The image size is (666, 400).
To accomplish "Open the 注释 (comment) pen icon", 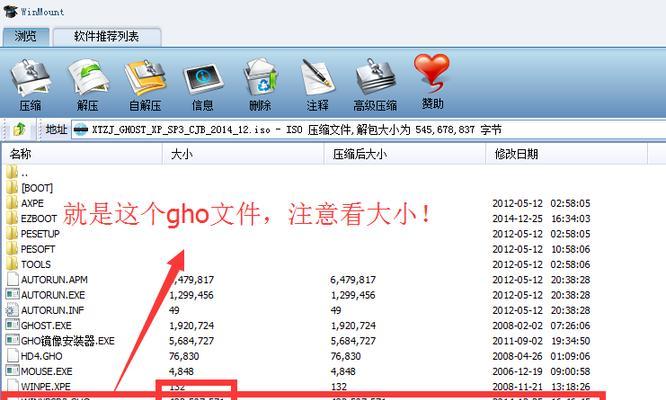I will 318,78.
